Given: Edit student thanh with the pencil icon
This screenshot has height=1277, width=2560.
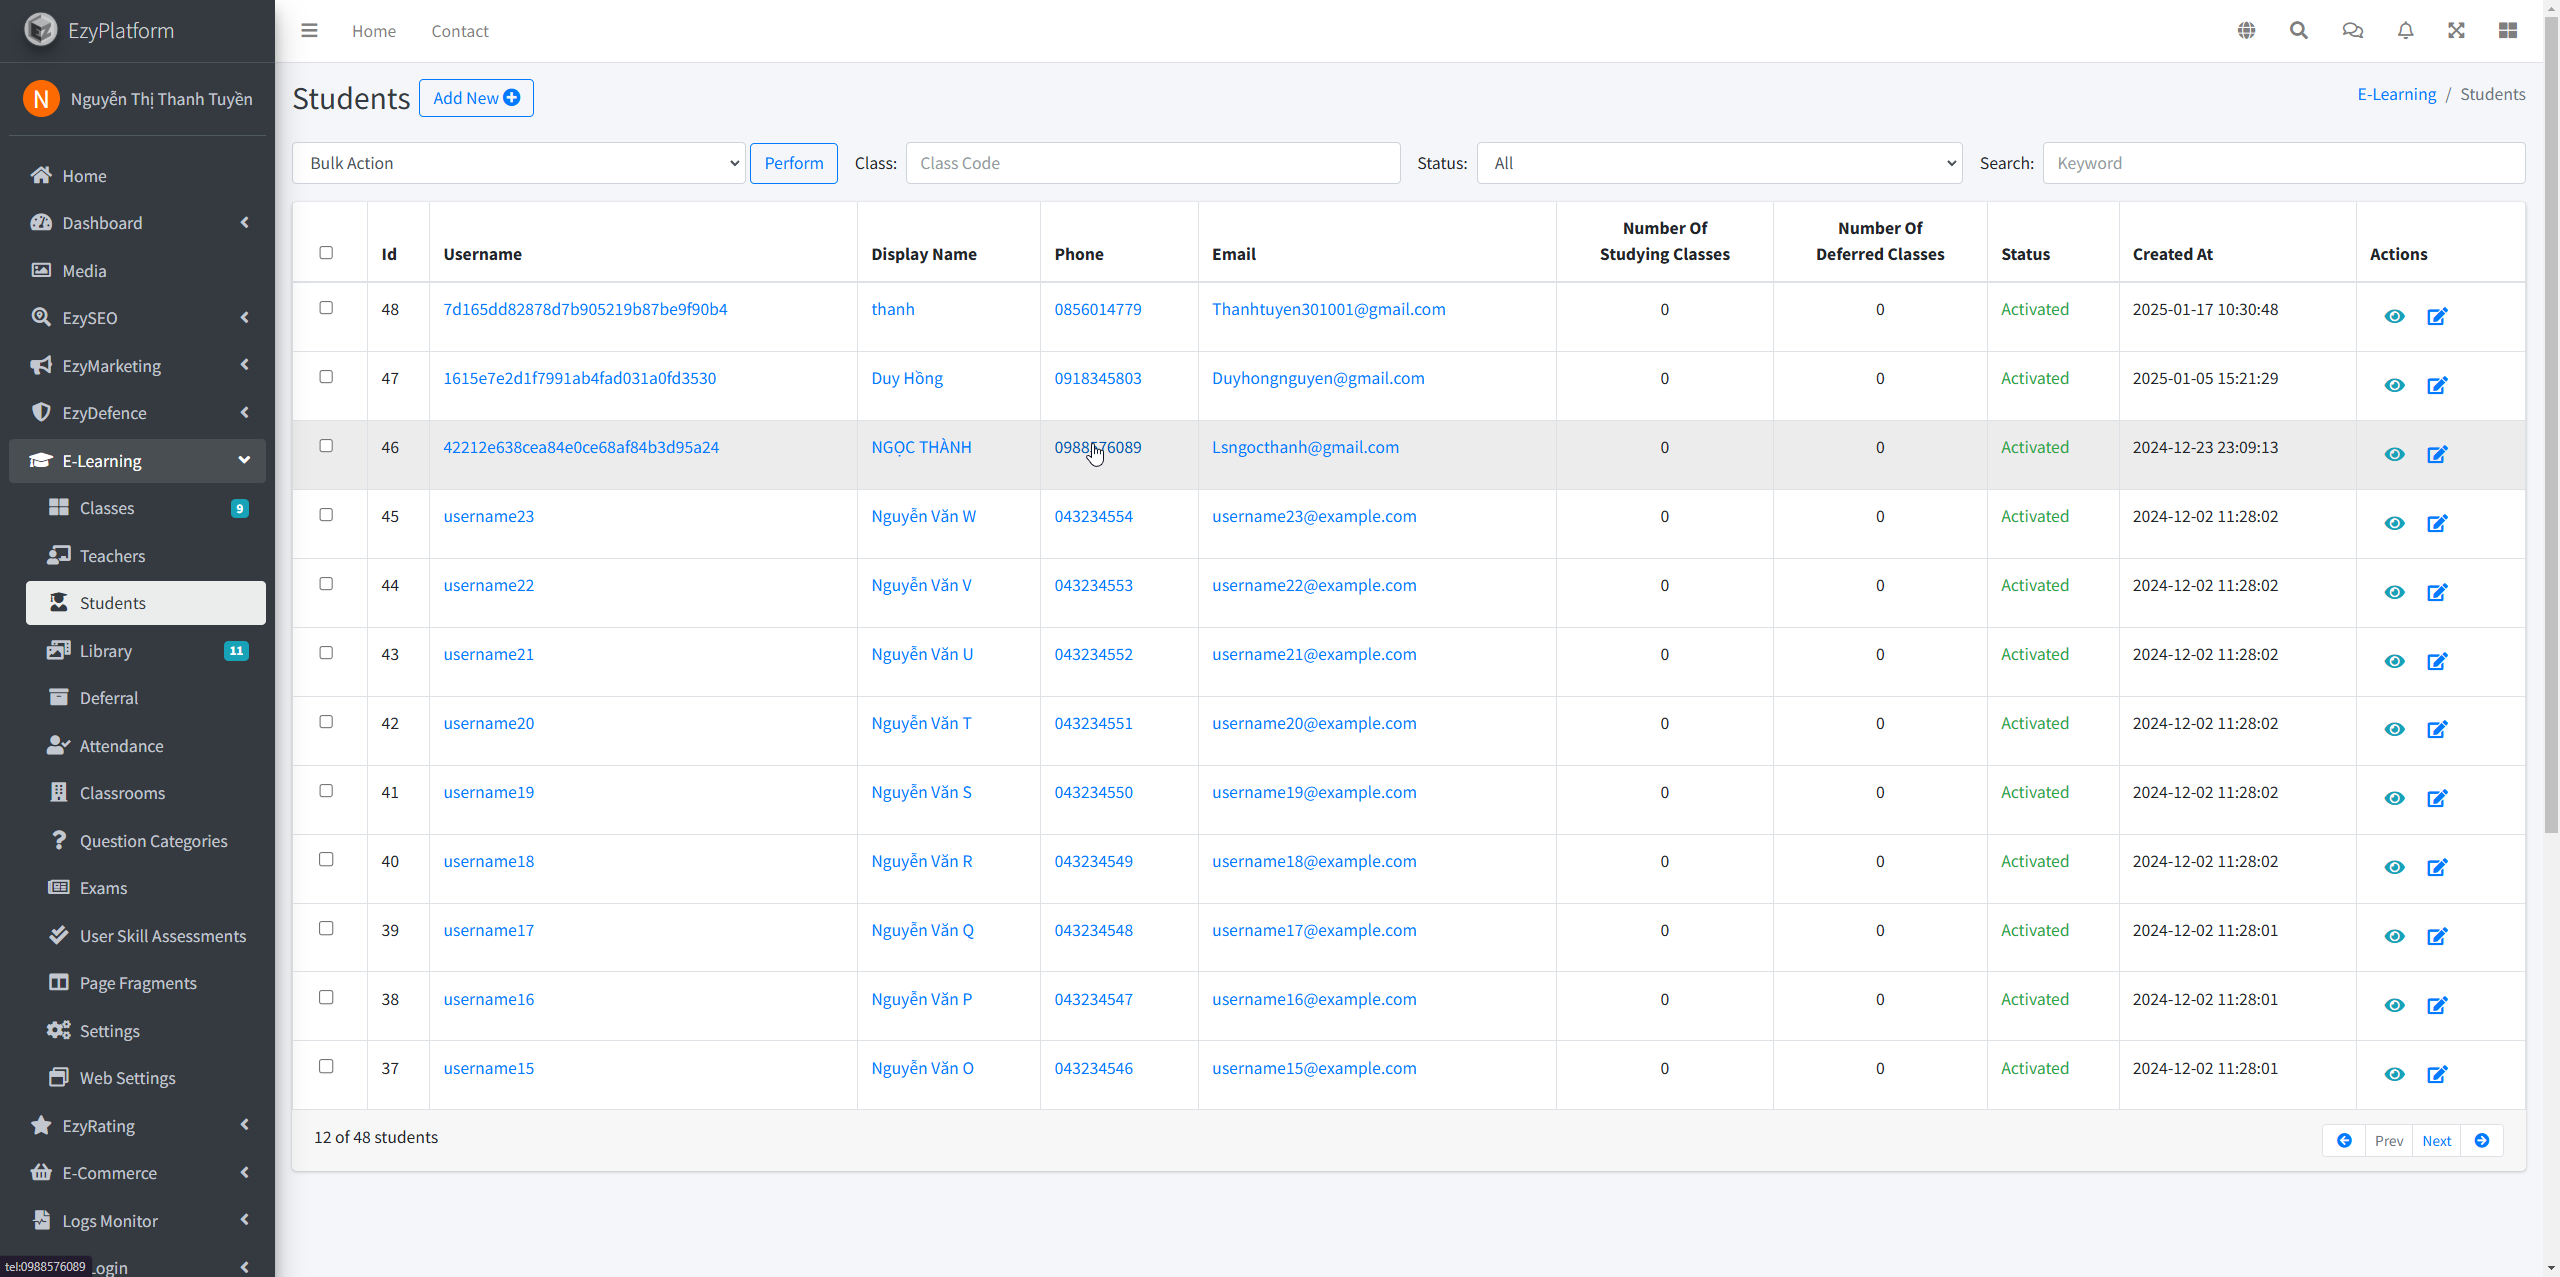Looking at the screenshot, I should 2437,317.
